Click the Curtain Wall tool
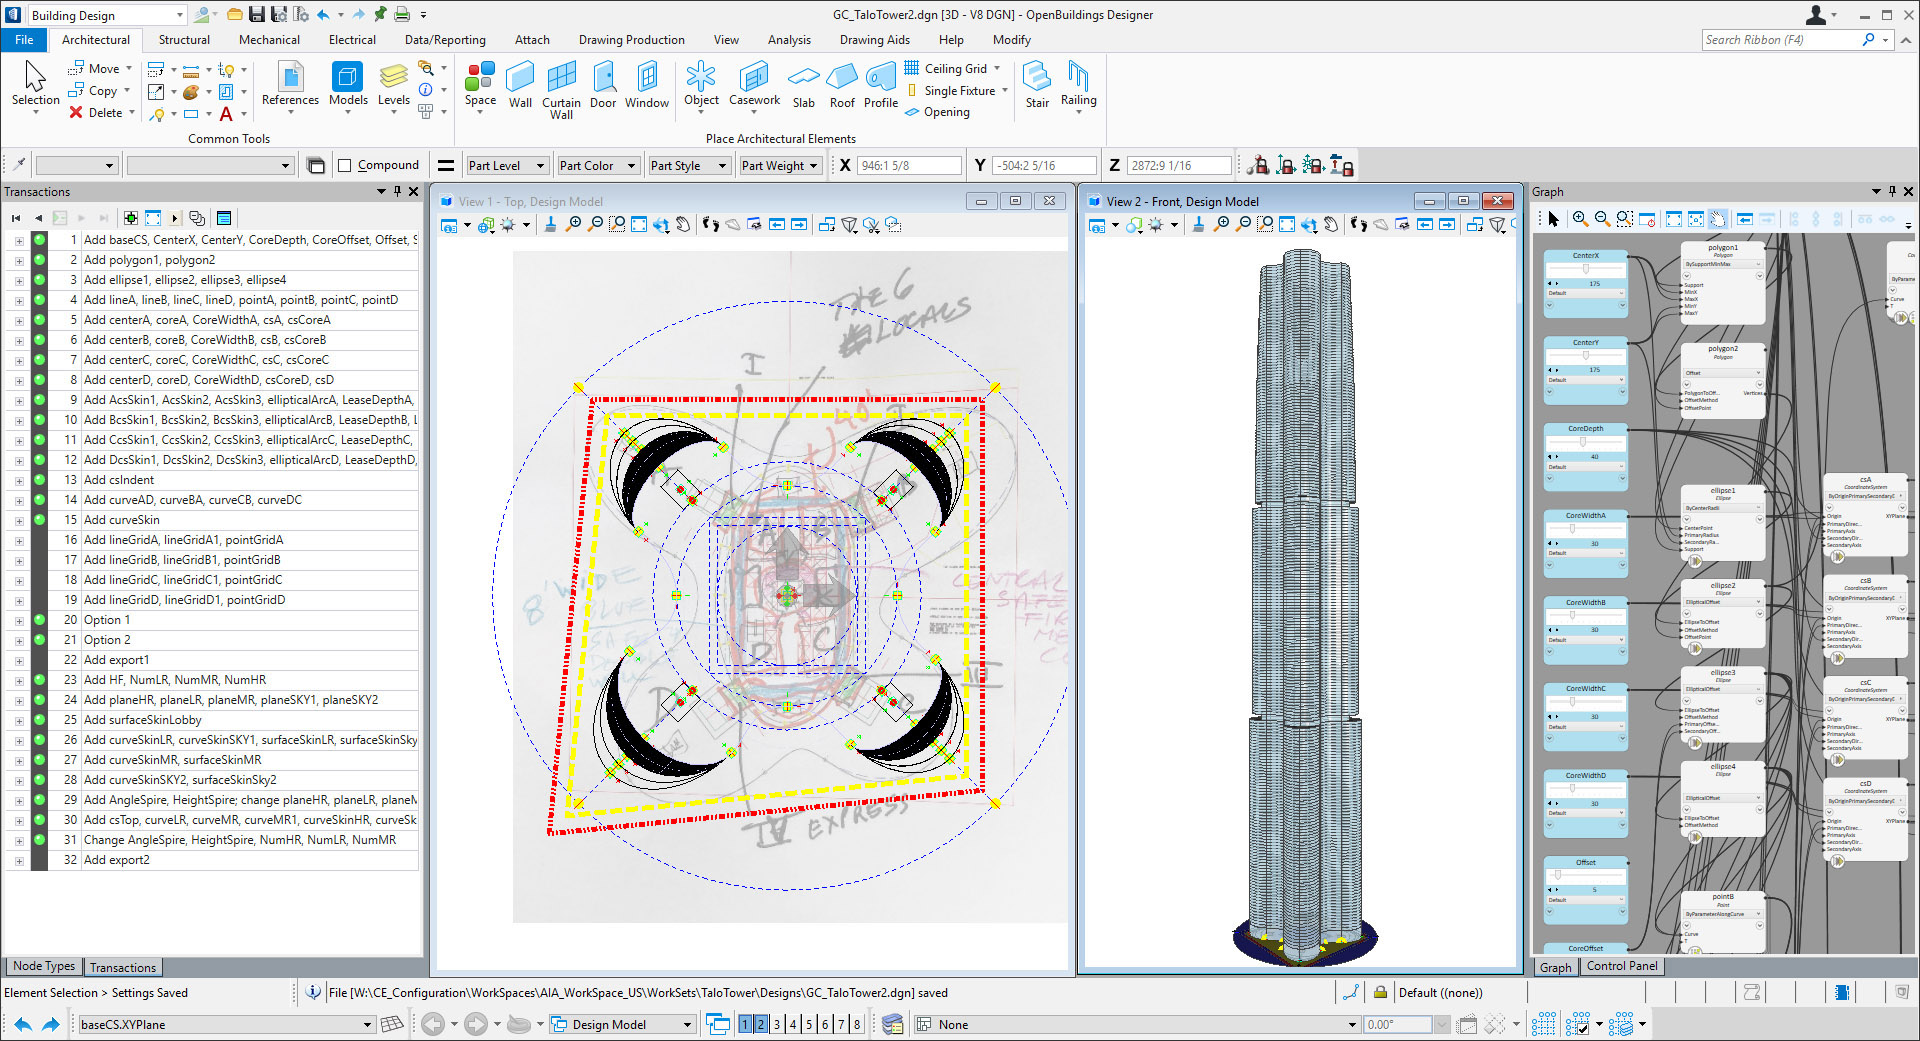Screen dimensions: 1920x1041 [561, 86]
